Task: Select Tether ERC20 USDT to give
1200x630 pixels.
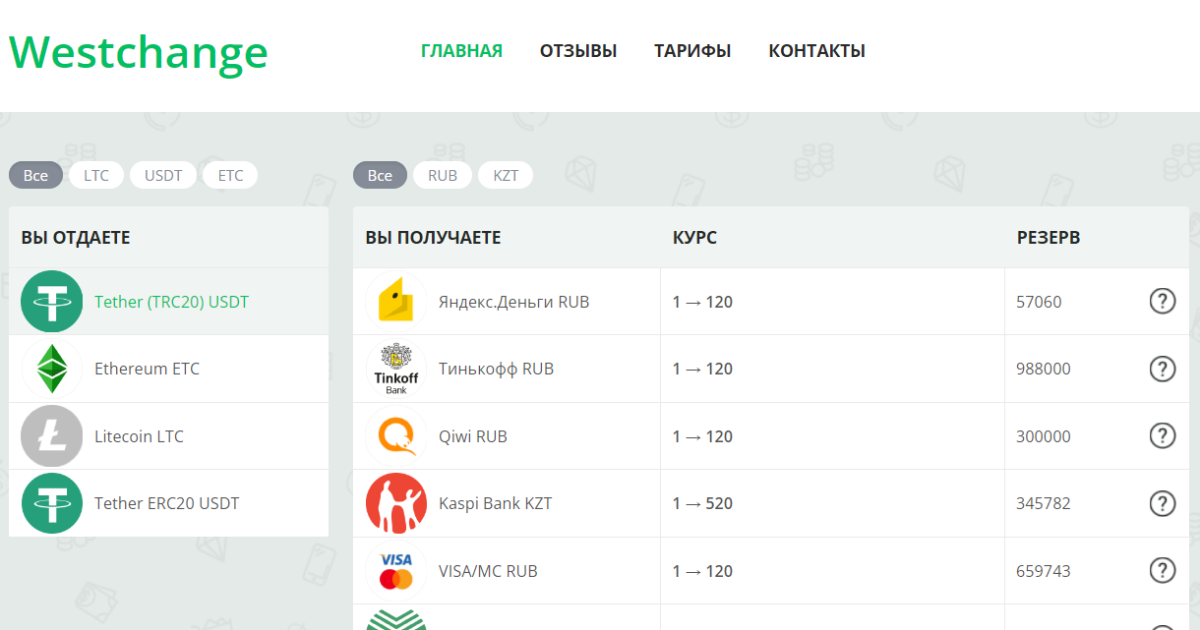Action: (169, 503)
